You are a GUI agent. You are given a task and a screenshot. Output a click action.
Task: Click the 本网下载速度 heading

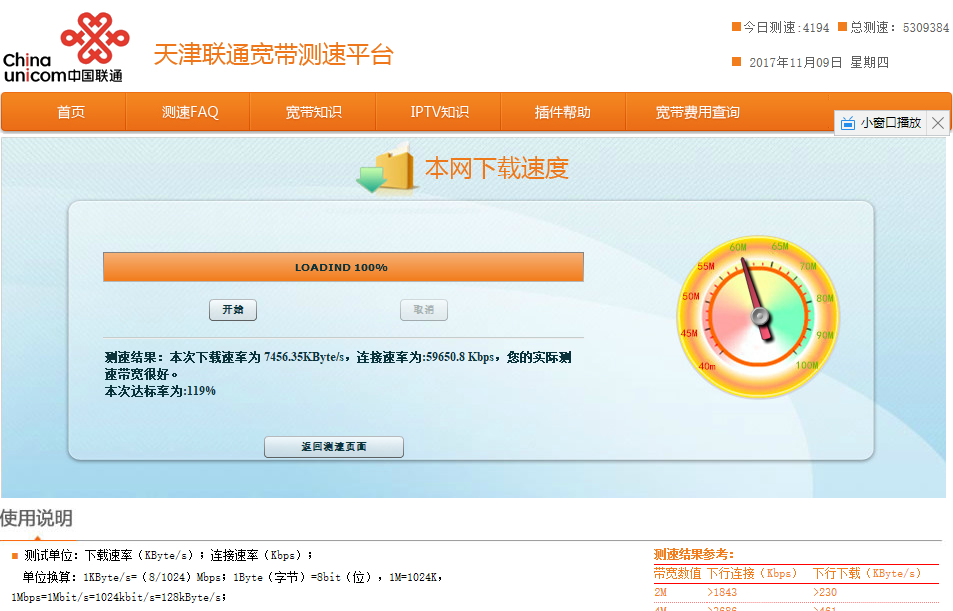coord(497,168)
